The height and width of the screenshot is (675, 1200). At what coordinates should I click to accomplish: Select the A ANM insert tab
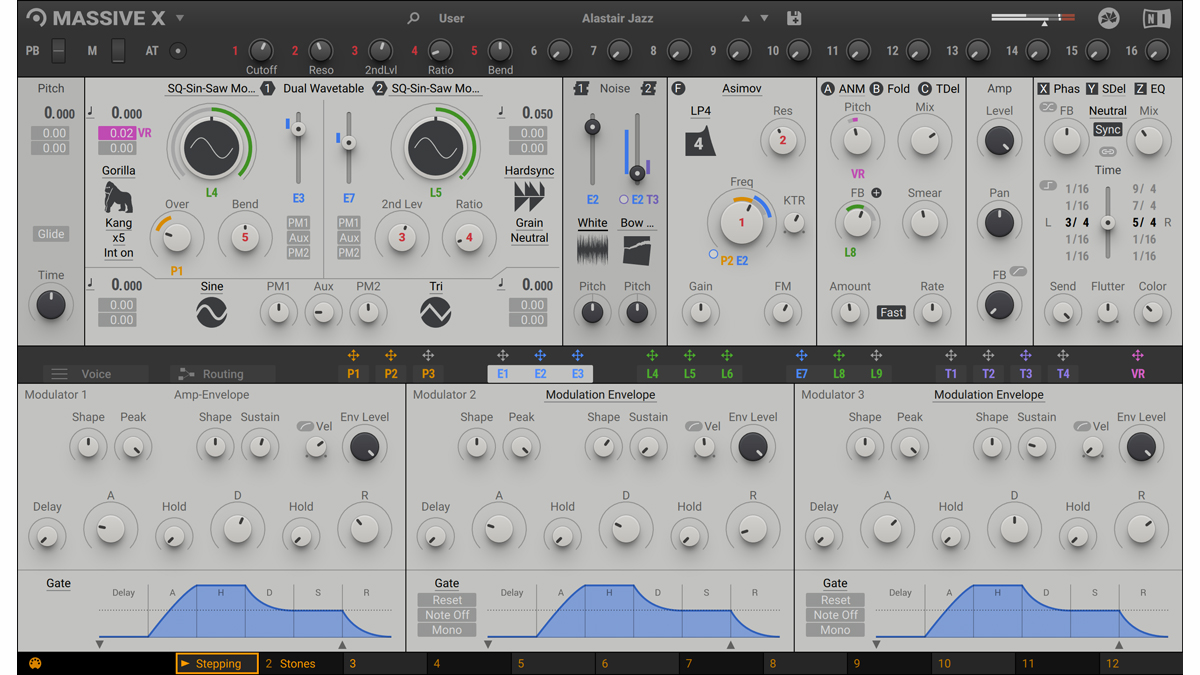tap(843, 89)
